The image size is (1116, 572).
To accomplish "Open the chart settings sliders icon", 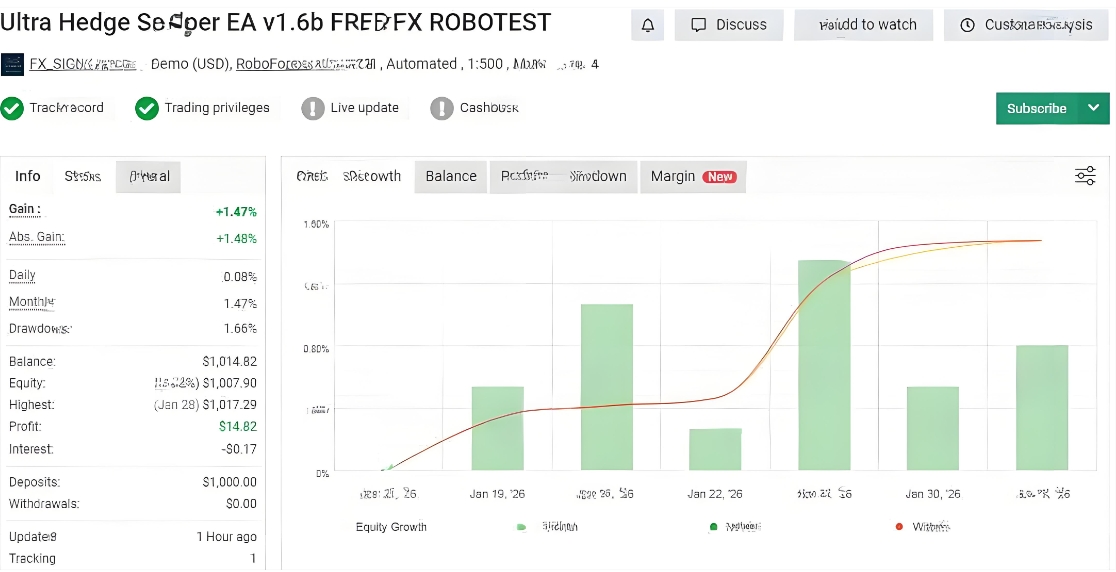I will click(x=1085, y=176).
